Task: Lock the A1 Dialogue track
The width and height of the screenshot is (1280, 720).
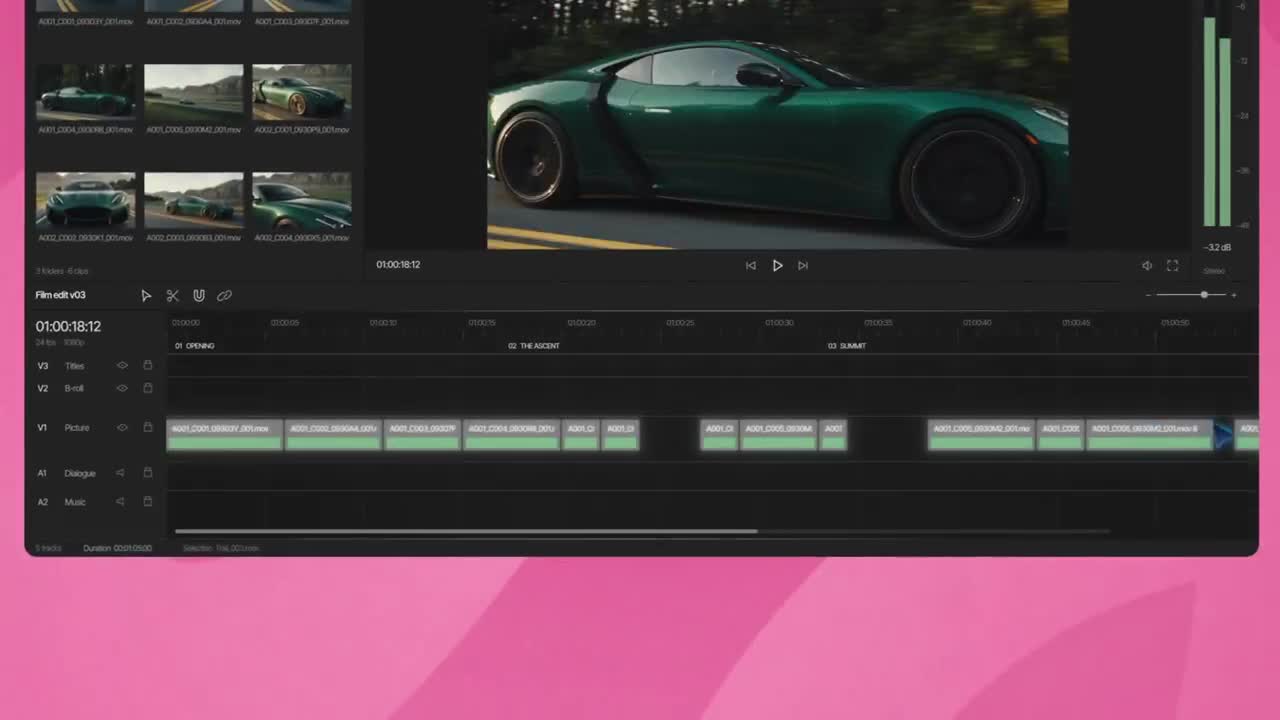Action: tap(148, 472)
